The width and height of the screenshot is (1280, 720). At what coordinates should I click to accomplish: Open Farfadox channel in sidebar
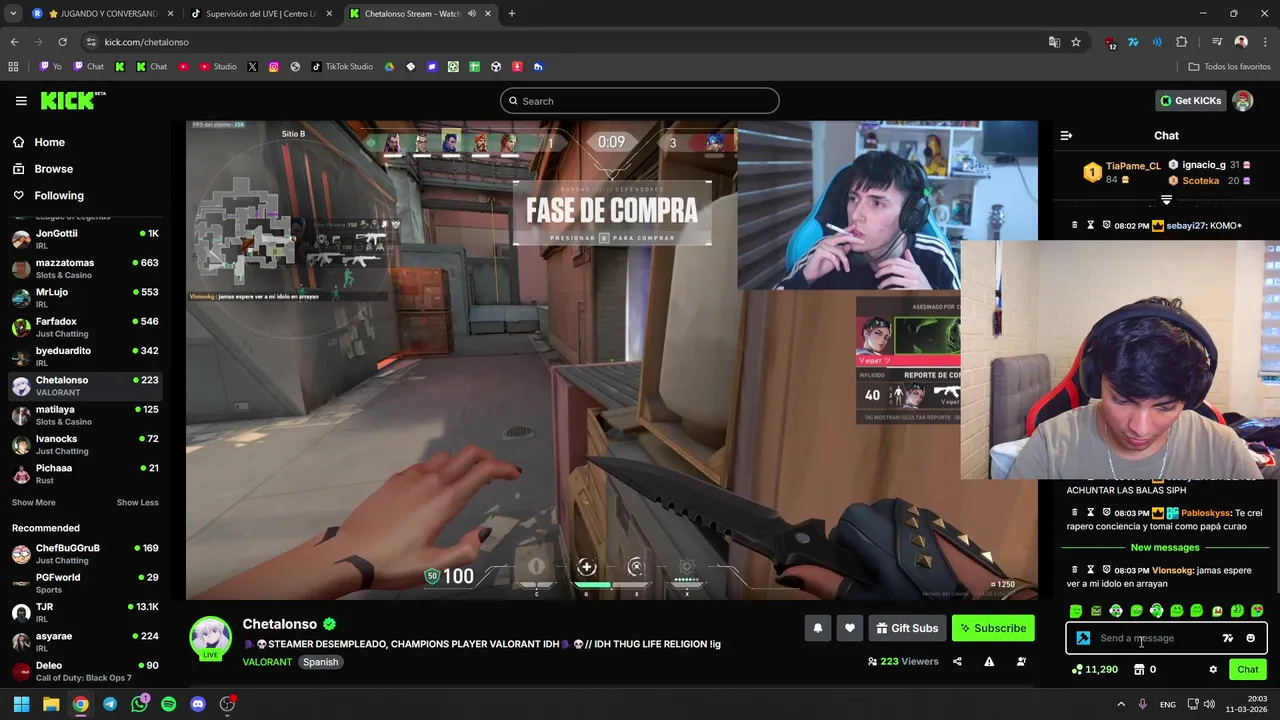click(85, 327)
